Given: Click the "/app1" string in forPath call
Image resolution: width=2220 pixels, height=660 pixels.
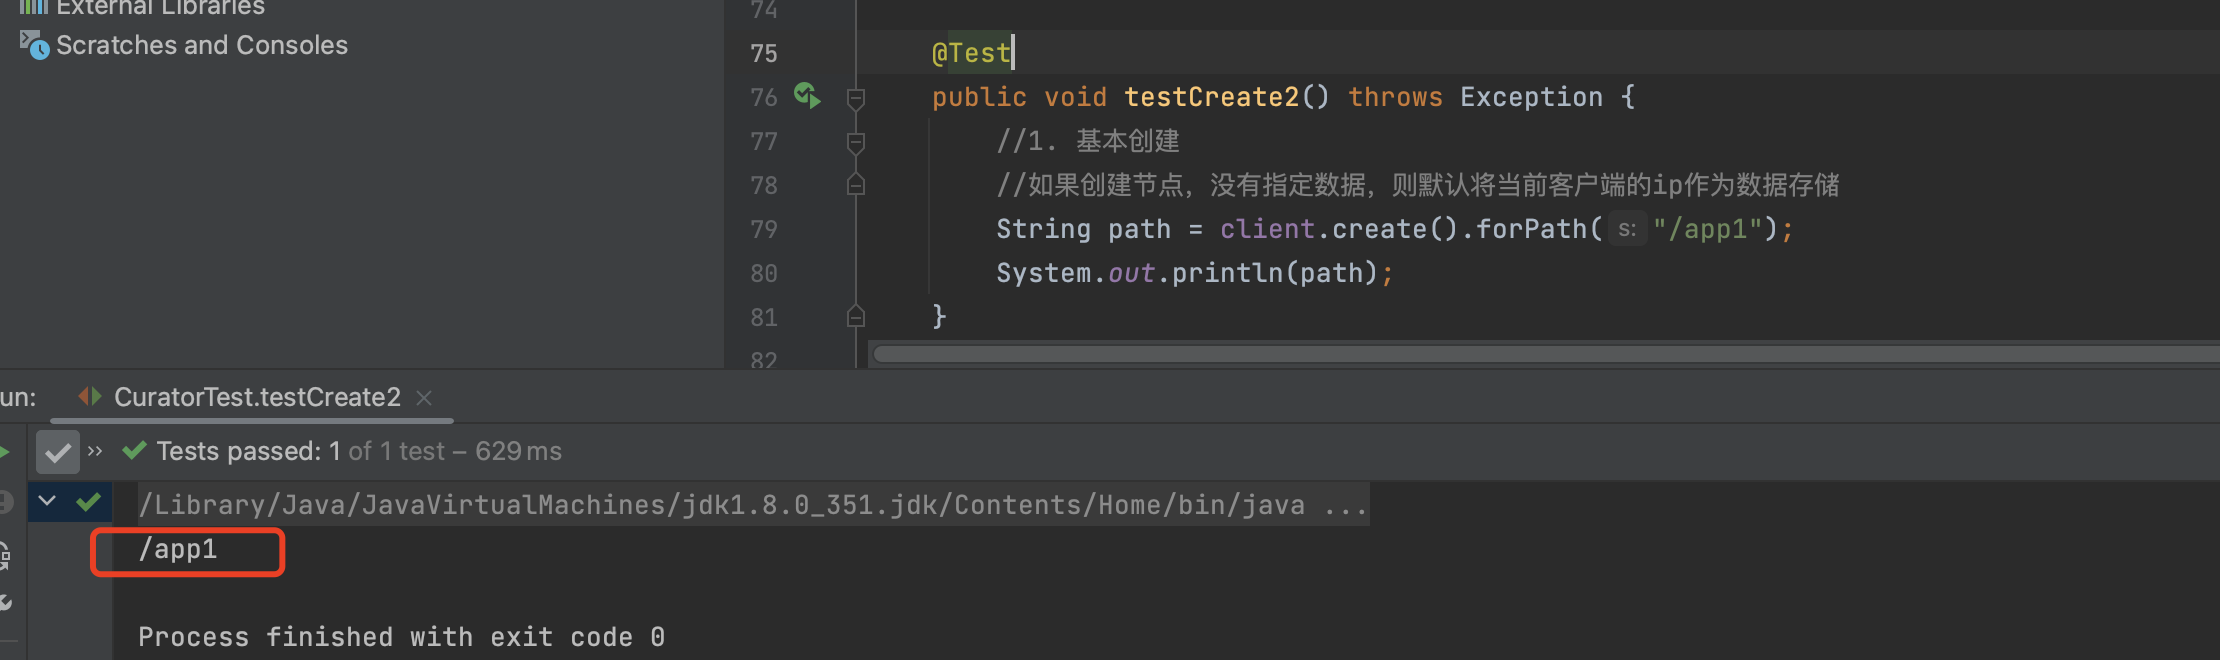Looking at the screenshot, I should (x=1713, y=229).
